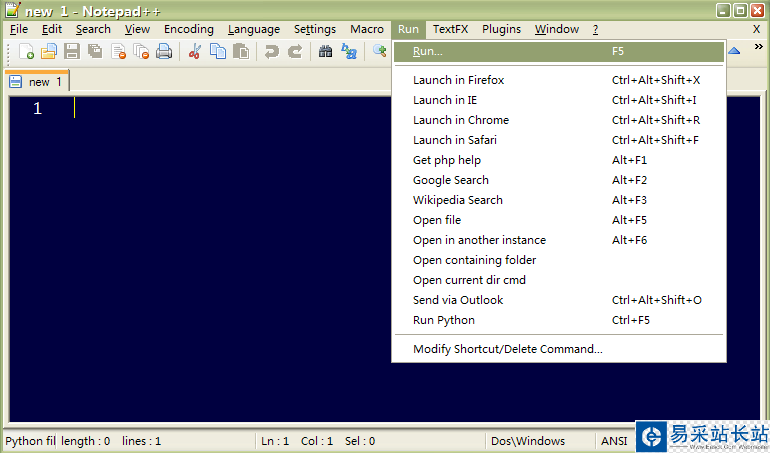This screenshot has height=453, width=770.
Task: Select Get php help
Action: coord(559,160)
